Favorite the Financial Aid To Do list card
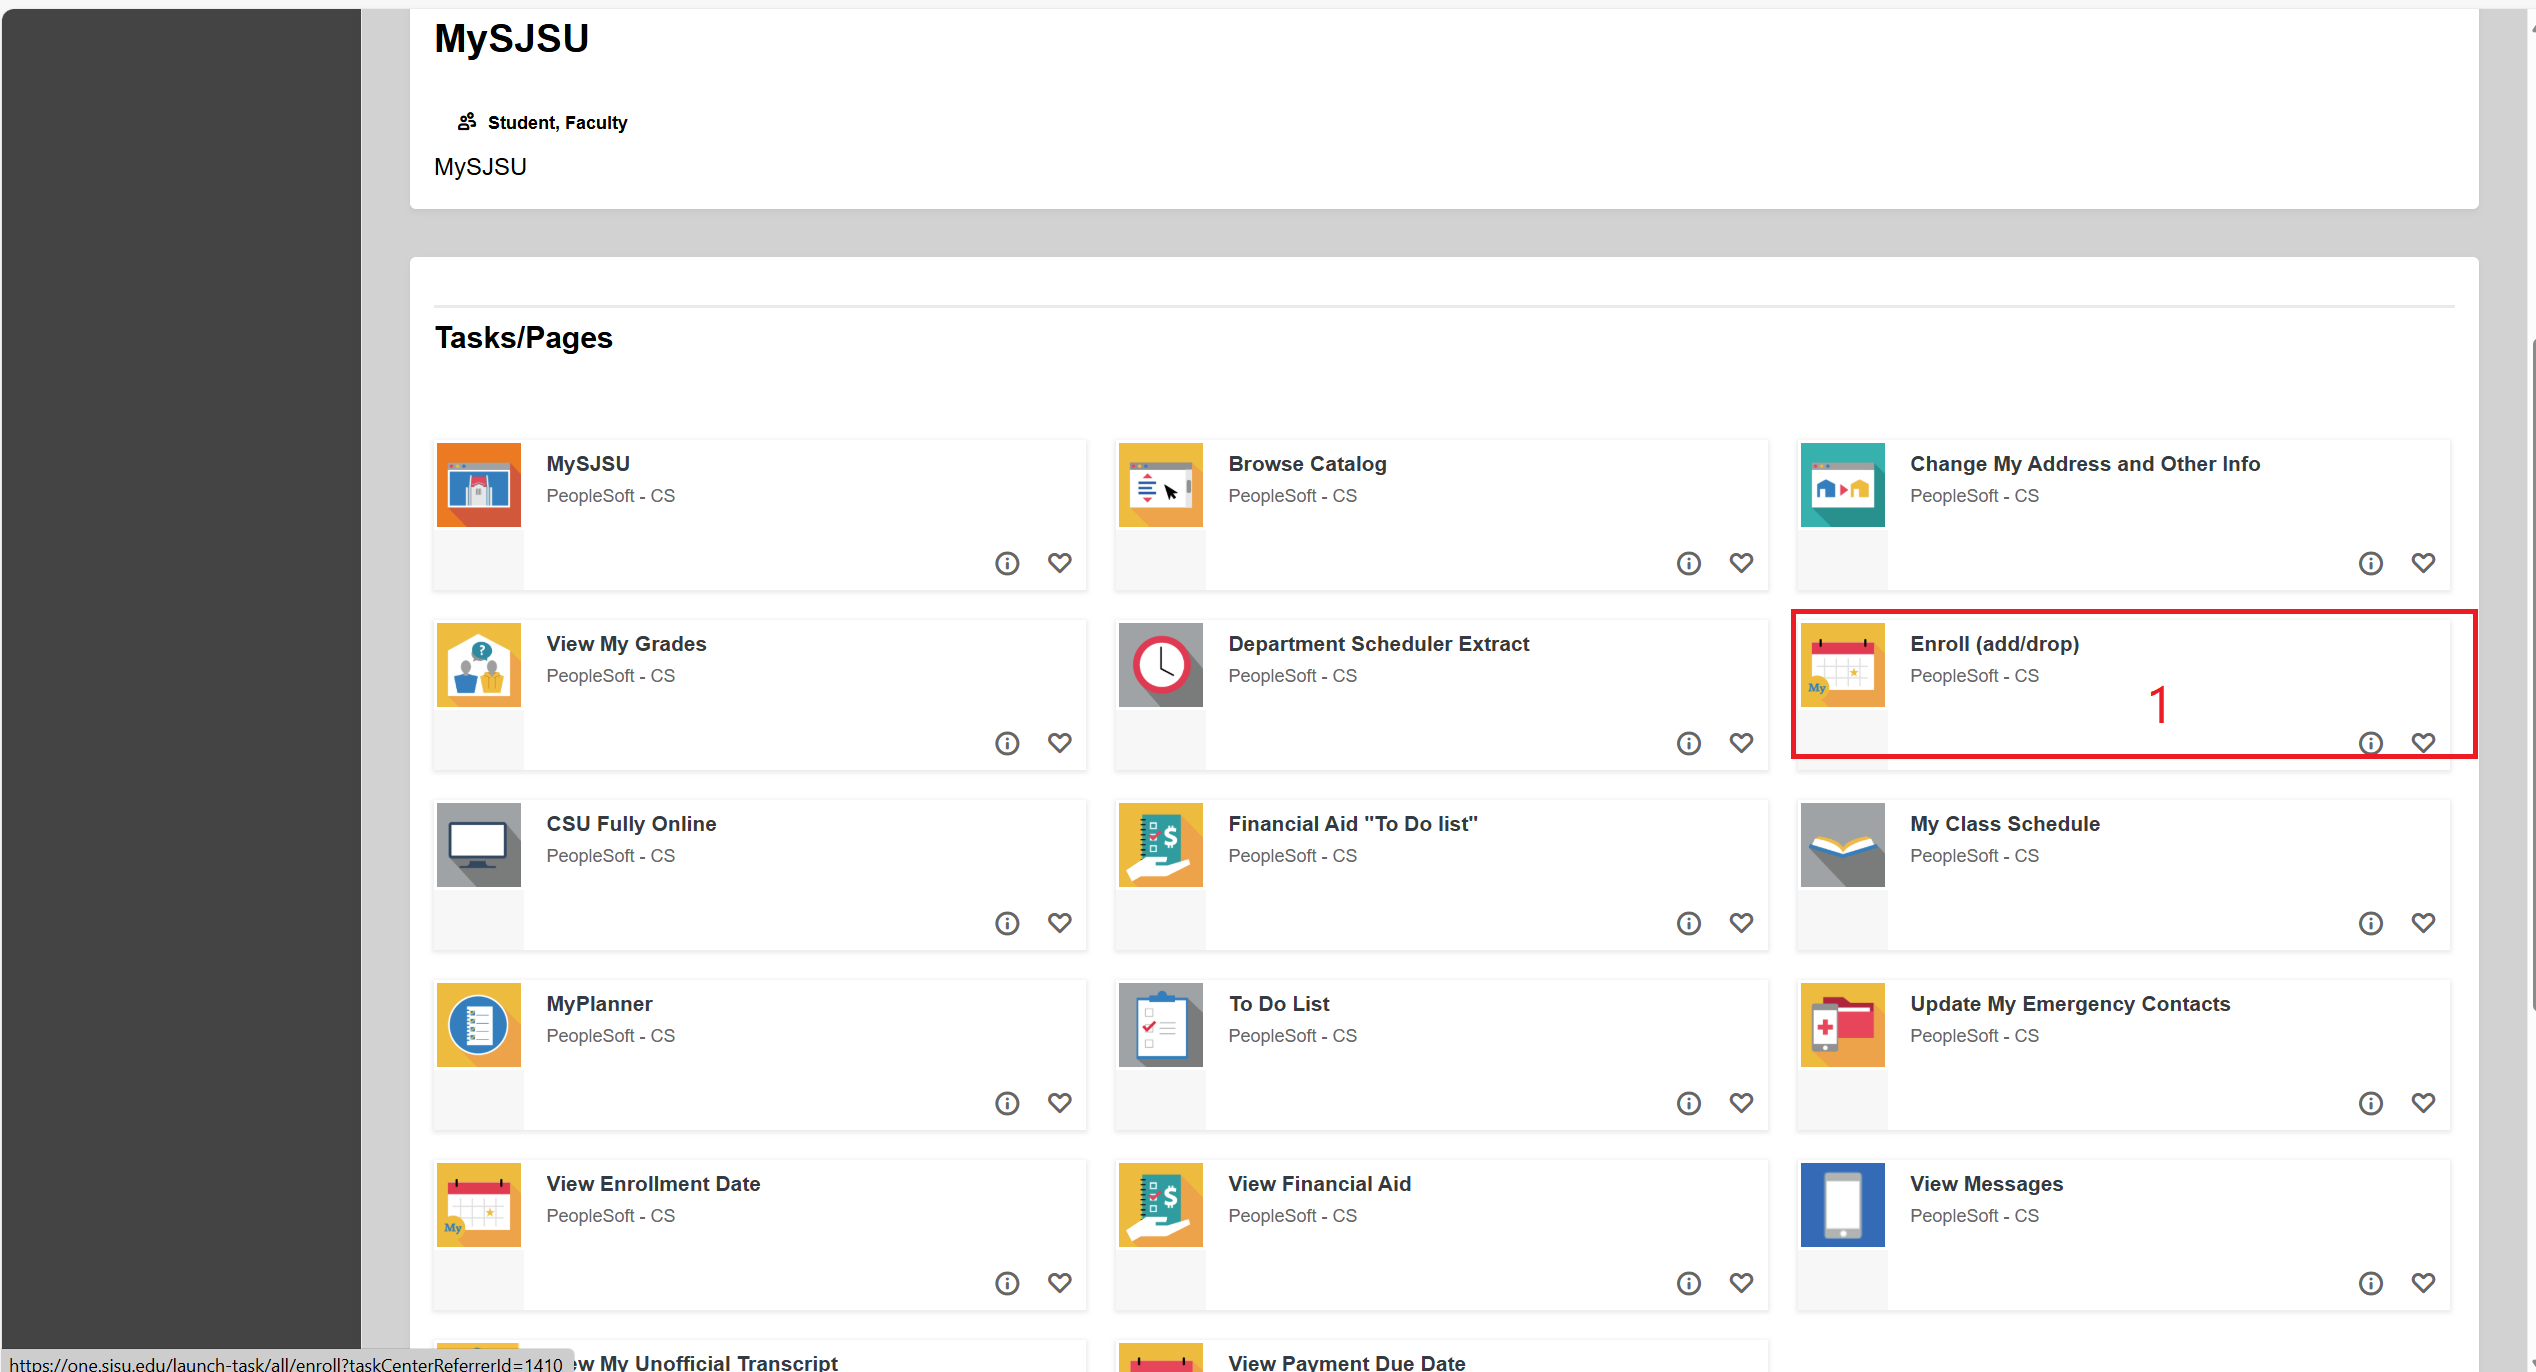 [x=1742, y=923]
